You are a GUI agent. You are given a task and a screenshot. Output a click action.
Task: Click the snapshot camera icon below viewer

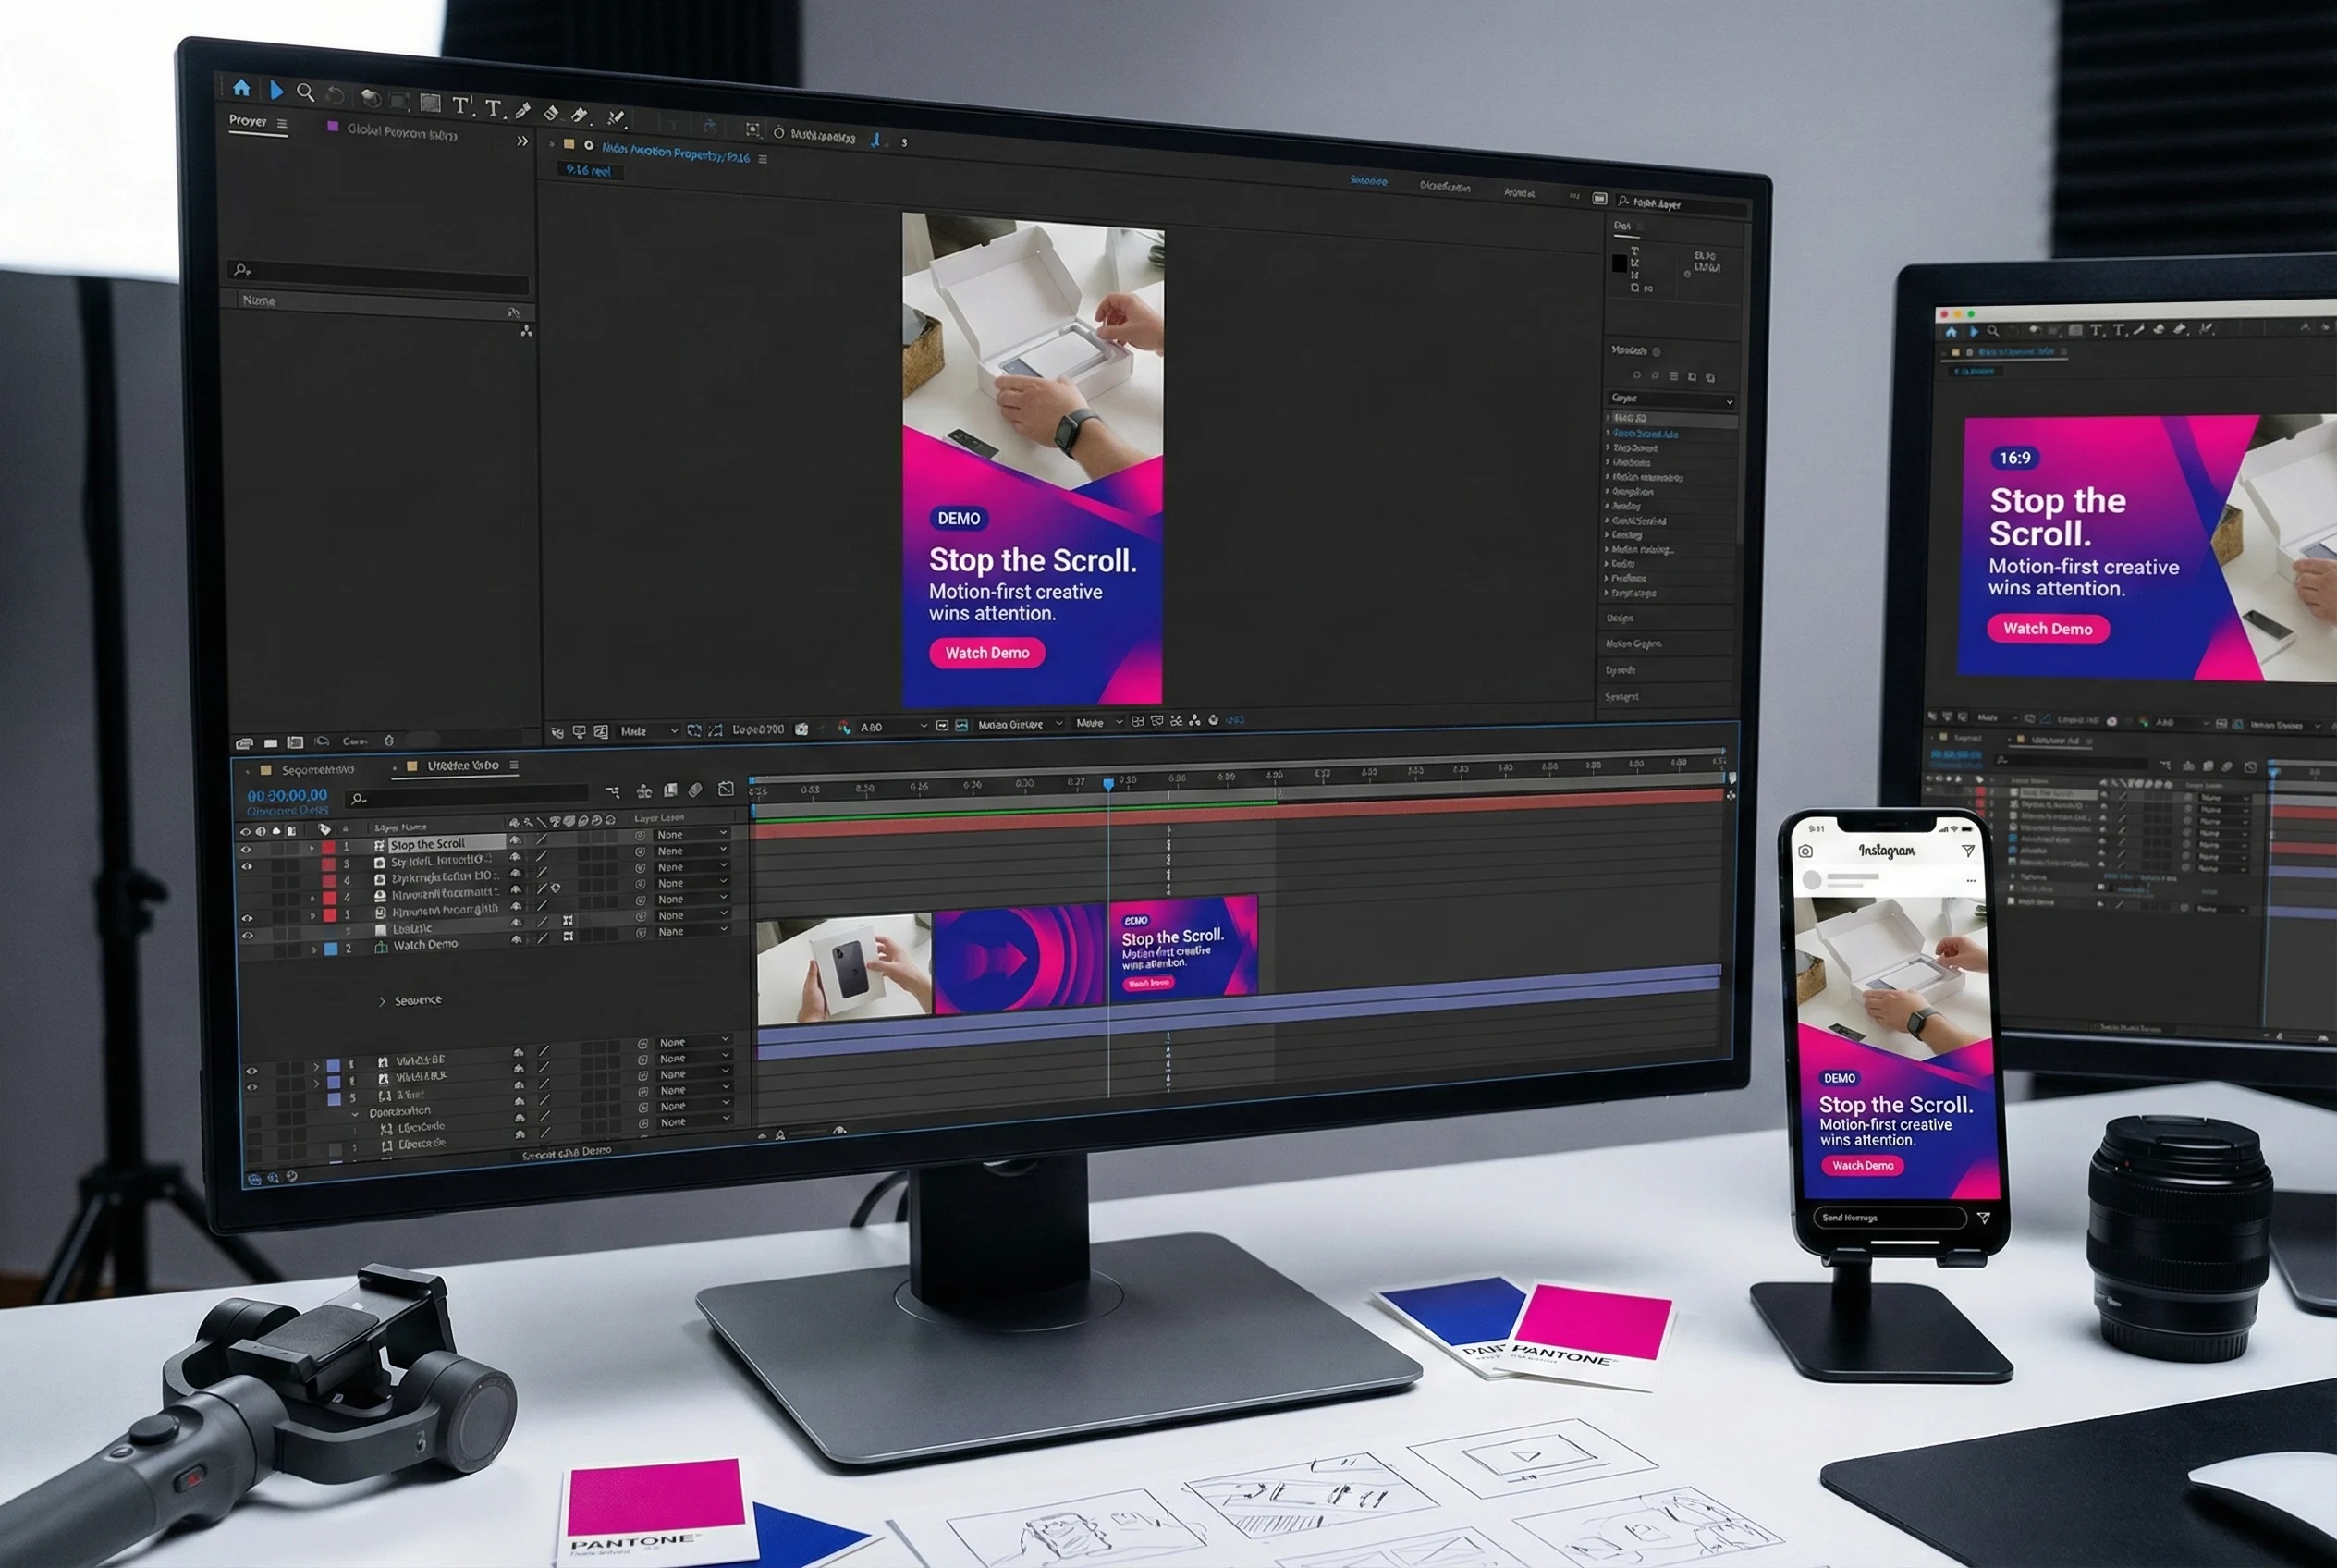point(801,729)
